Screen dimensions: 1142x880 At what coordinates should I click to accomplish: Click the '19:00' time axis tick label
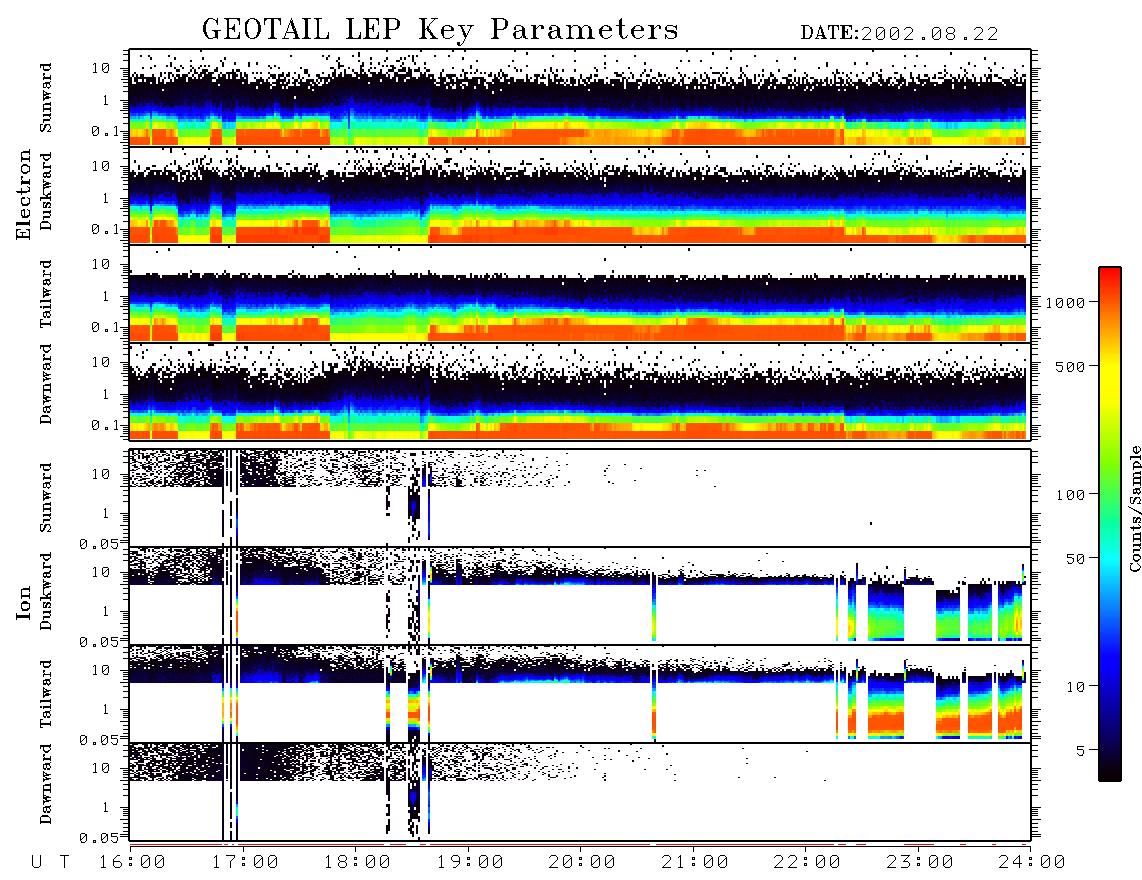point(470,863)
